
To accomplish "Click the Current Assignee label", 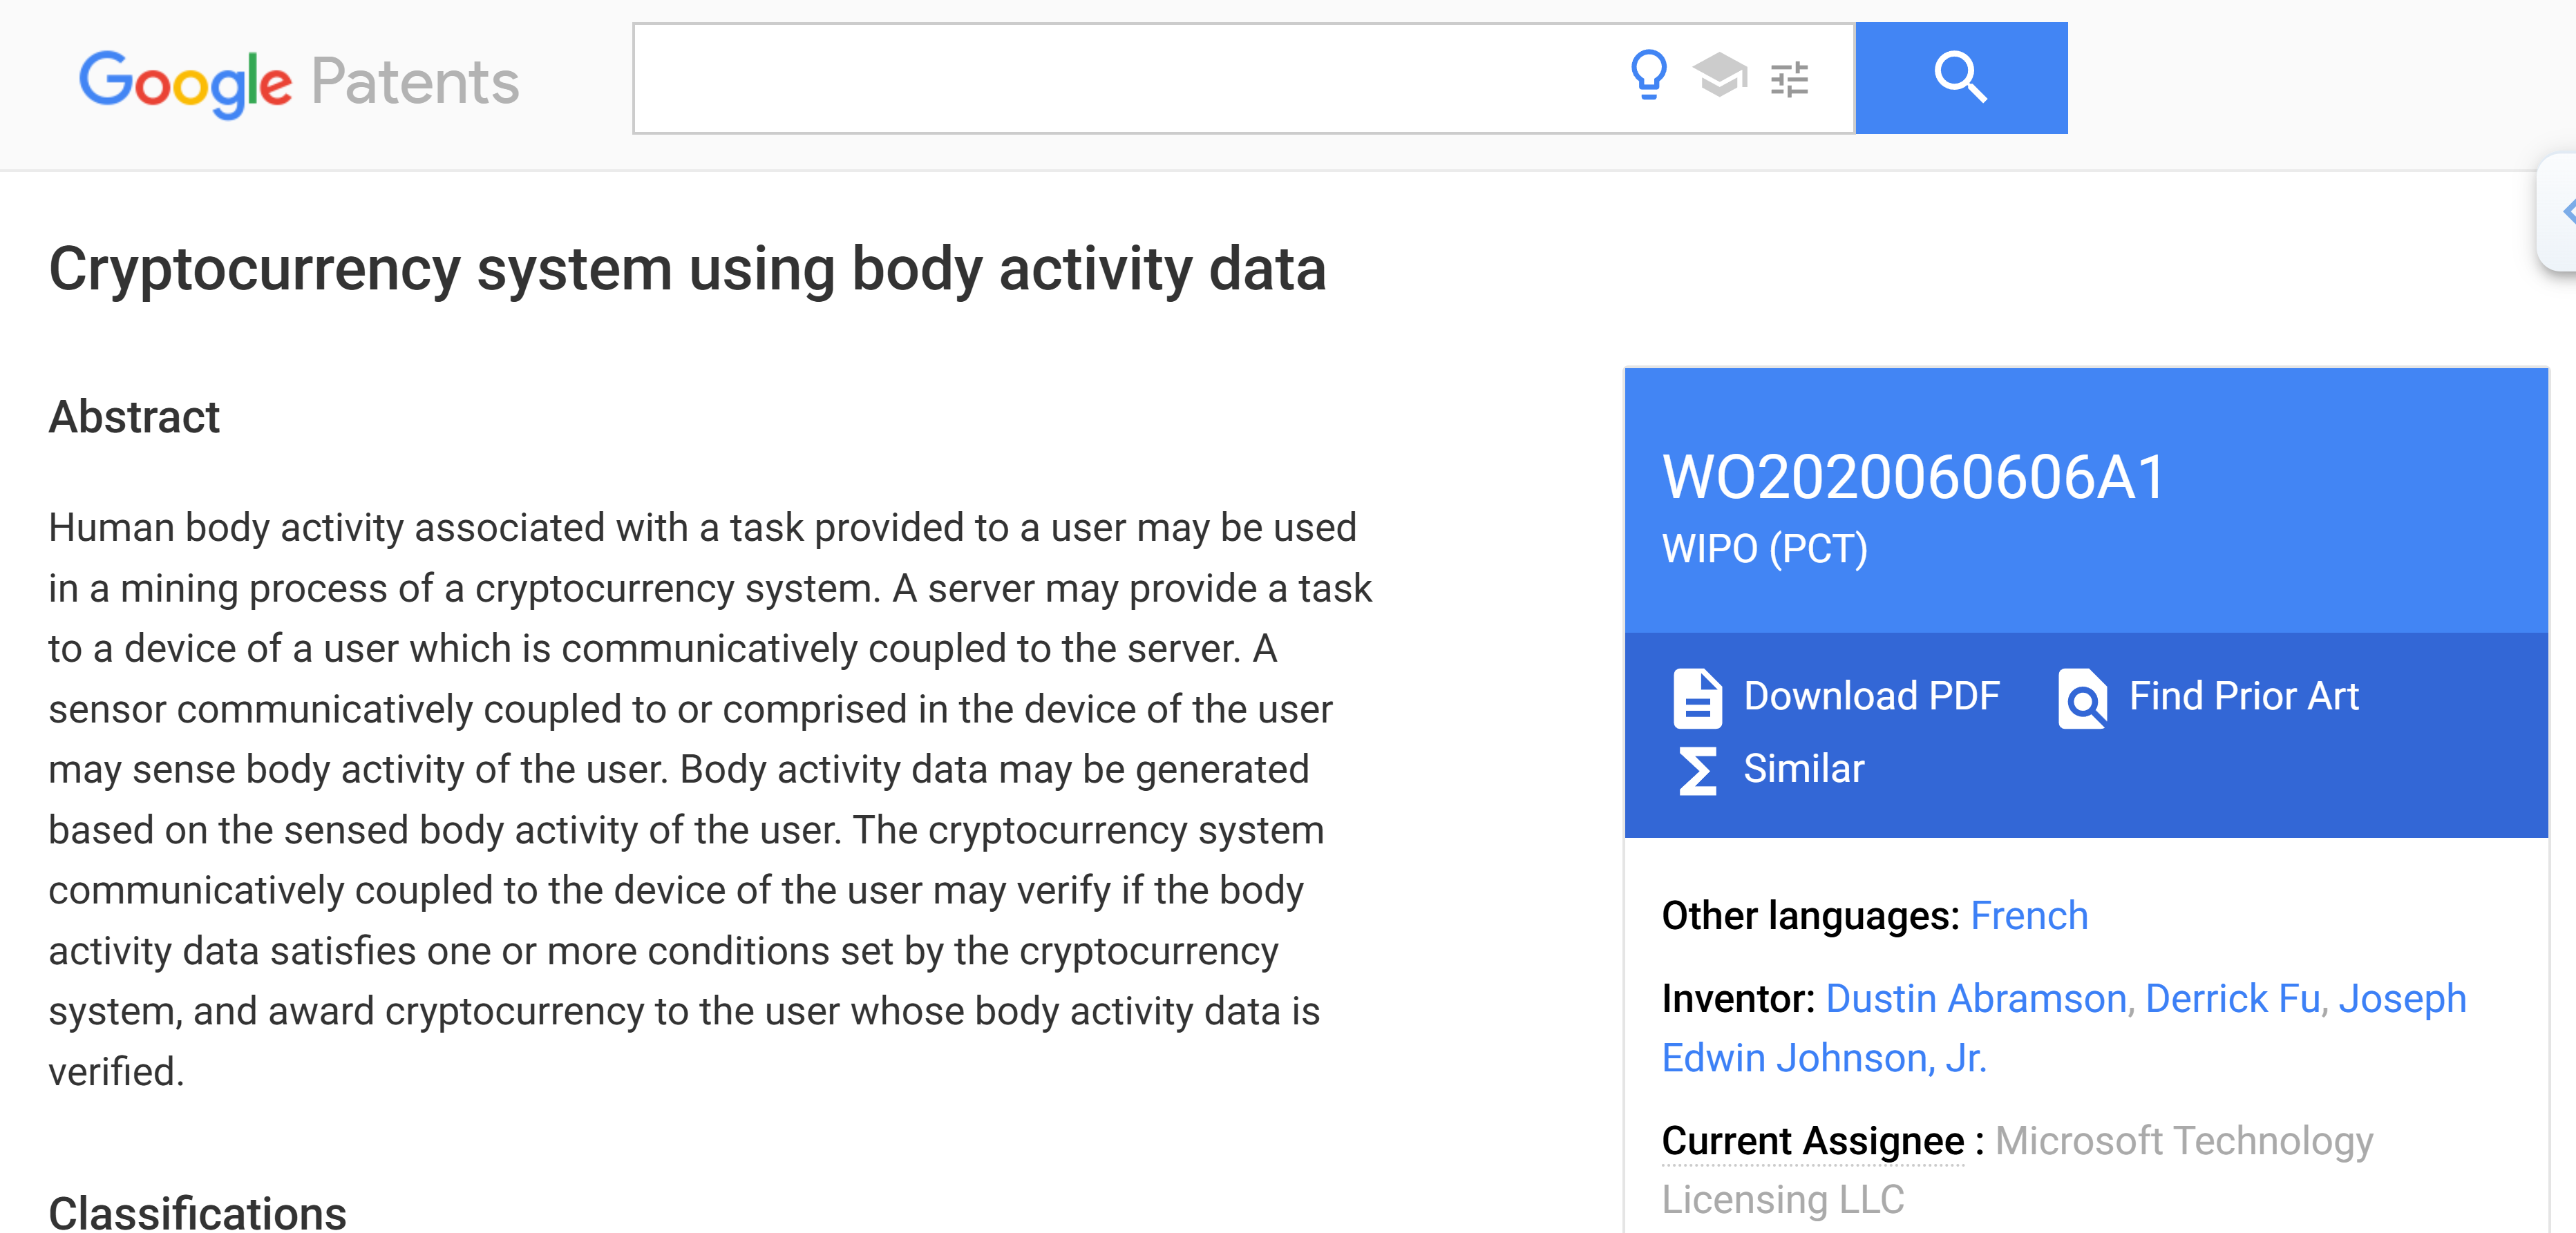I will tap(1812, 1141).
